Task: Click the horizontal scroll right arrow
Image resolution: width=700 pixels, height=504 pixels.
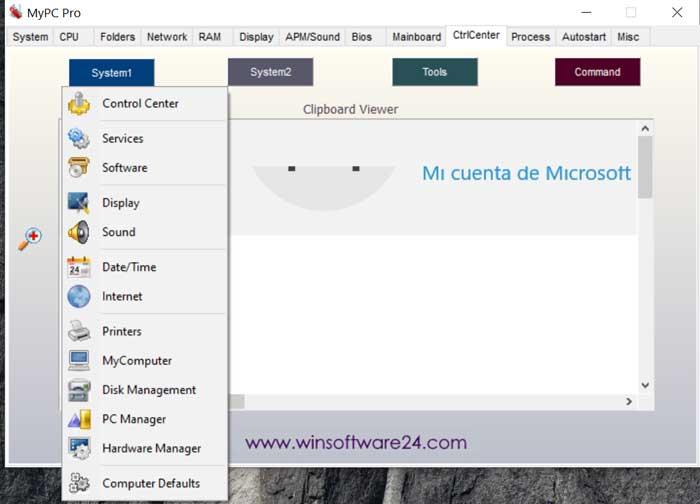Action: [629, 401]
